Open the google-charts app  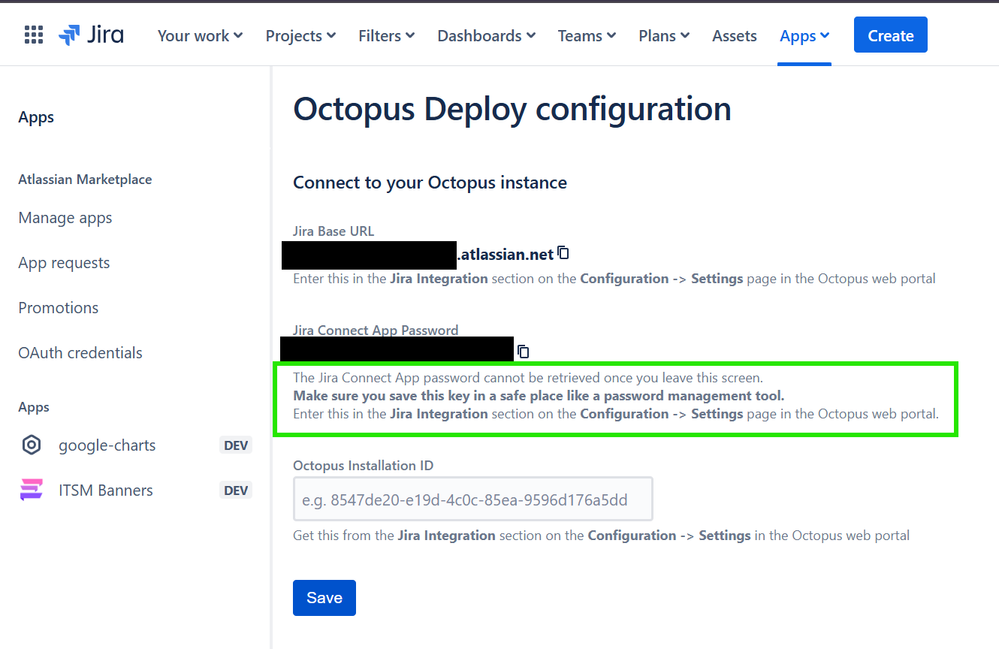(107, 445)
